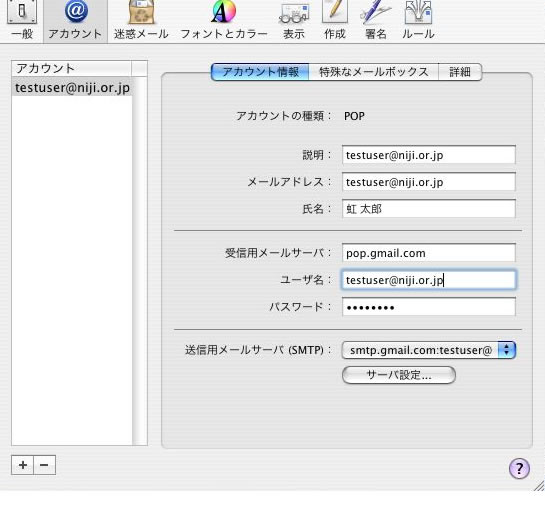Open the 一般 (General) preferences pane
545x525 pixels.
coord(22,21)
